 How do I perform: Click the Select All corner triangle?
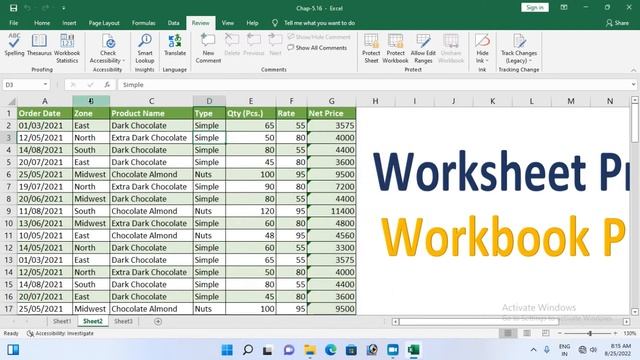(x=12, y=101)
